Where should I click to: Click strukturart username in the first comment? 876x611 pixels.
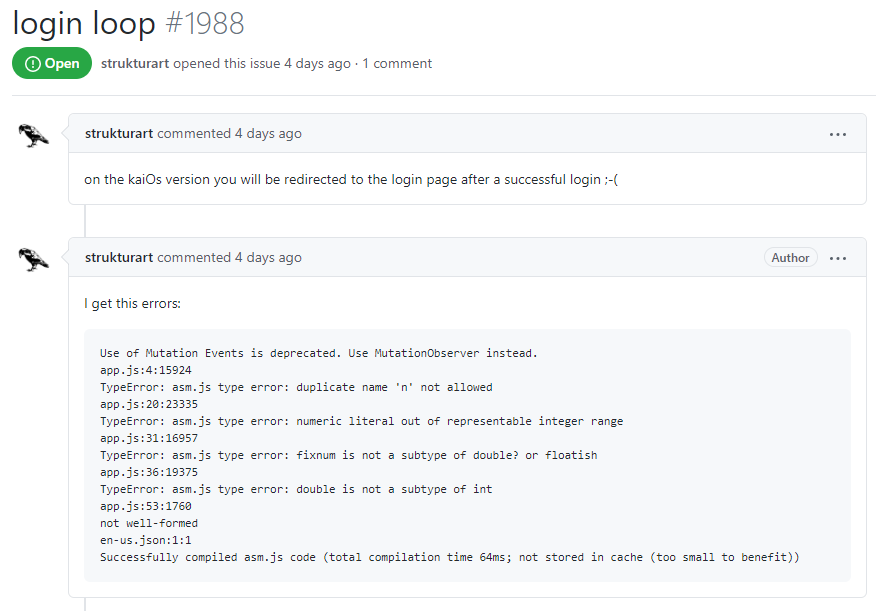click(119, 134)
